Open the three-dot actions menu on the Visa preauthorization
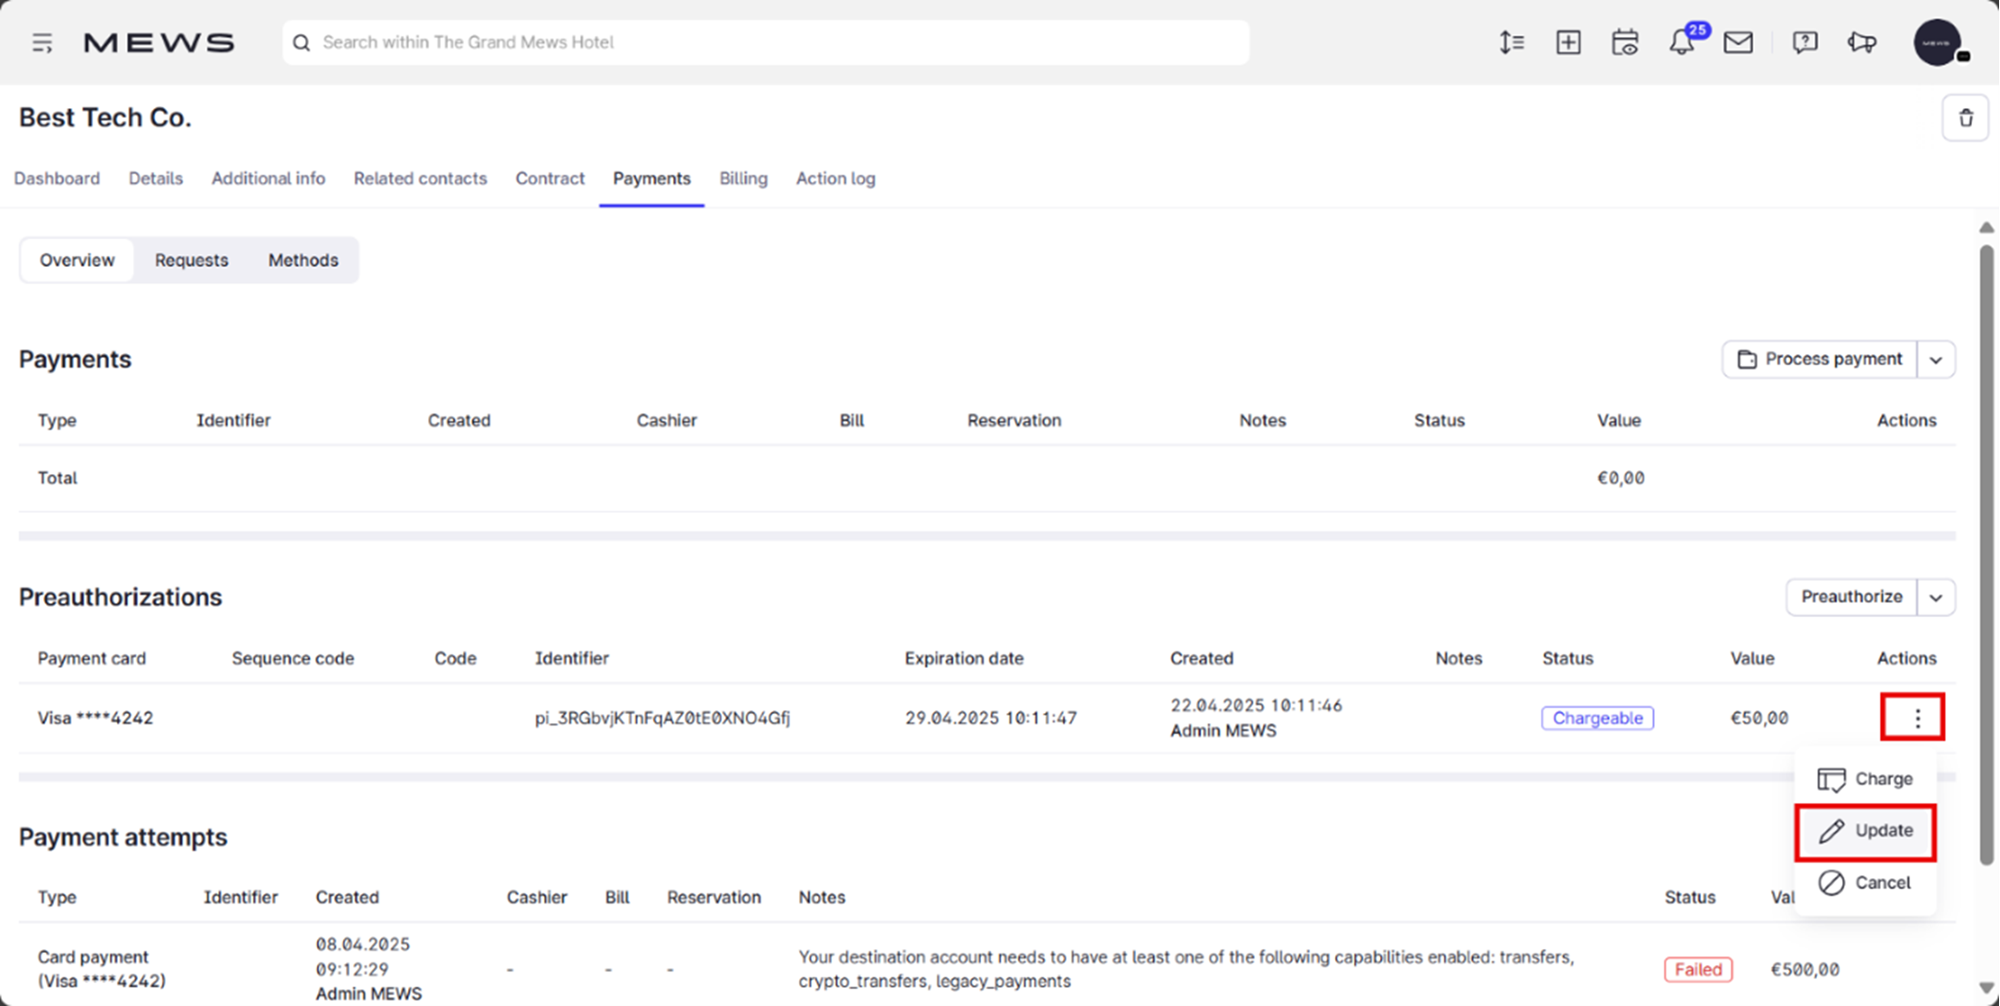Image resolution: width=2000 pixels, height=1006 pixels. click(x=1912, y=717)
